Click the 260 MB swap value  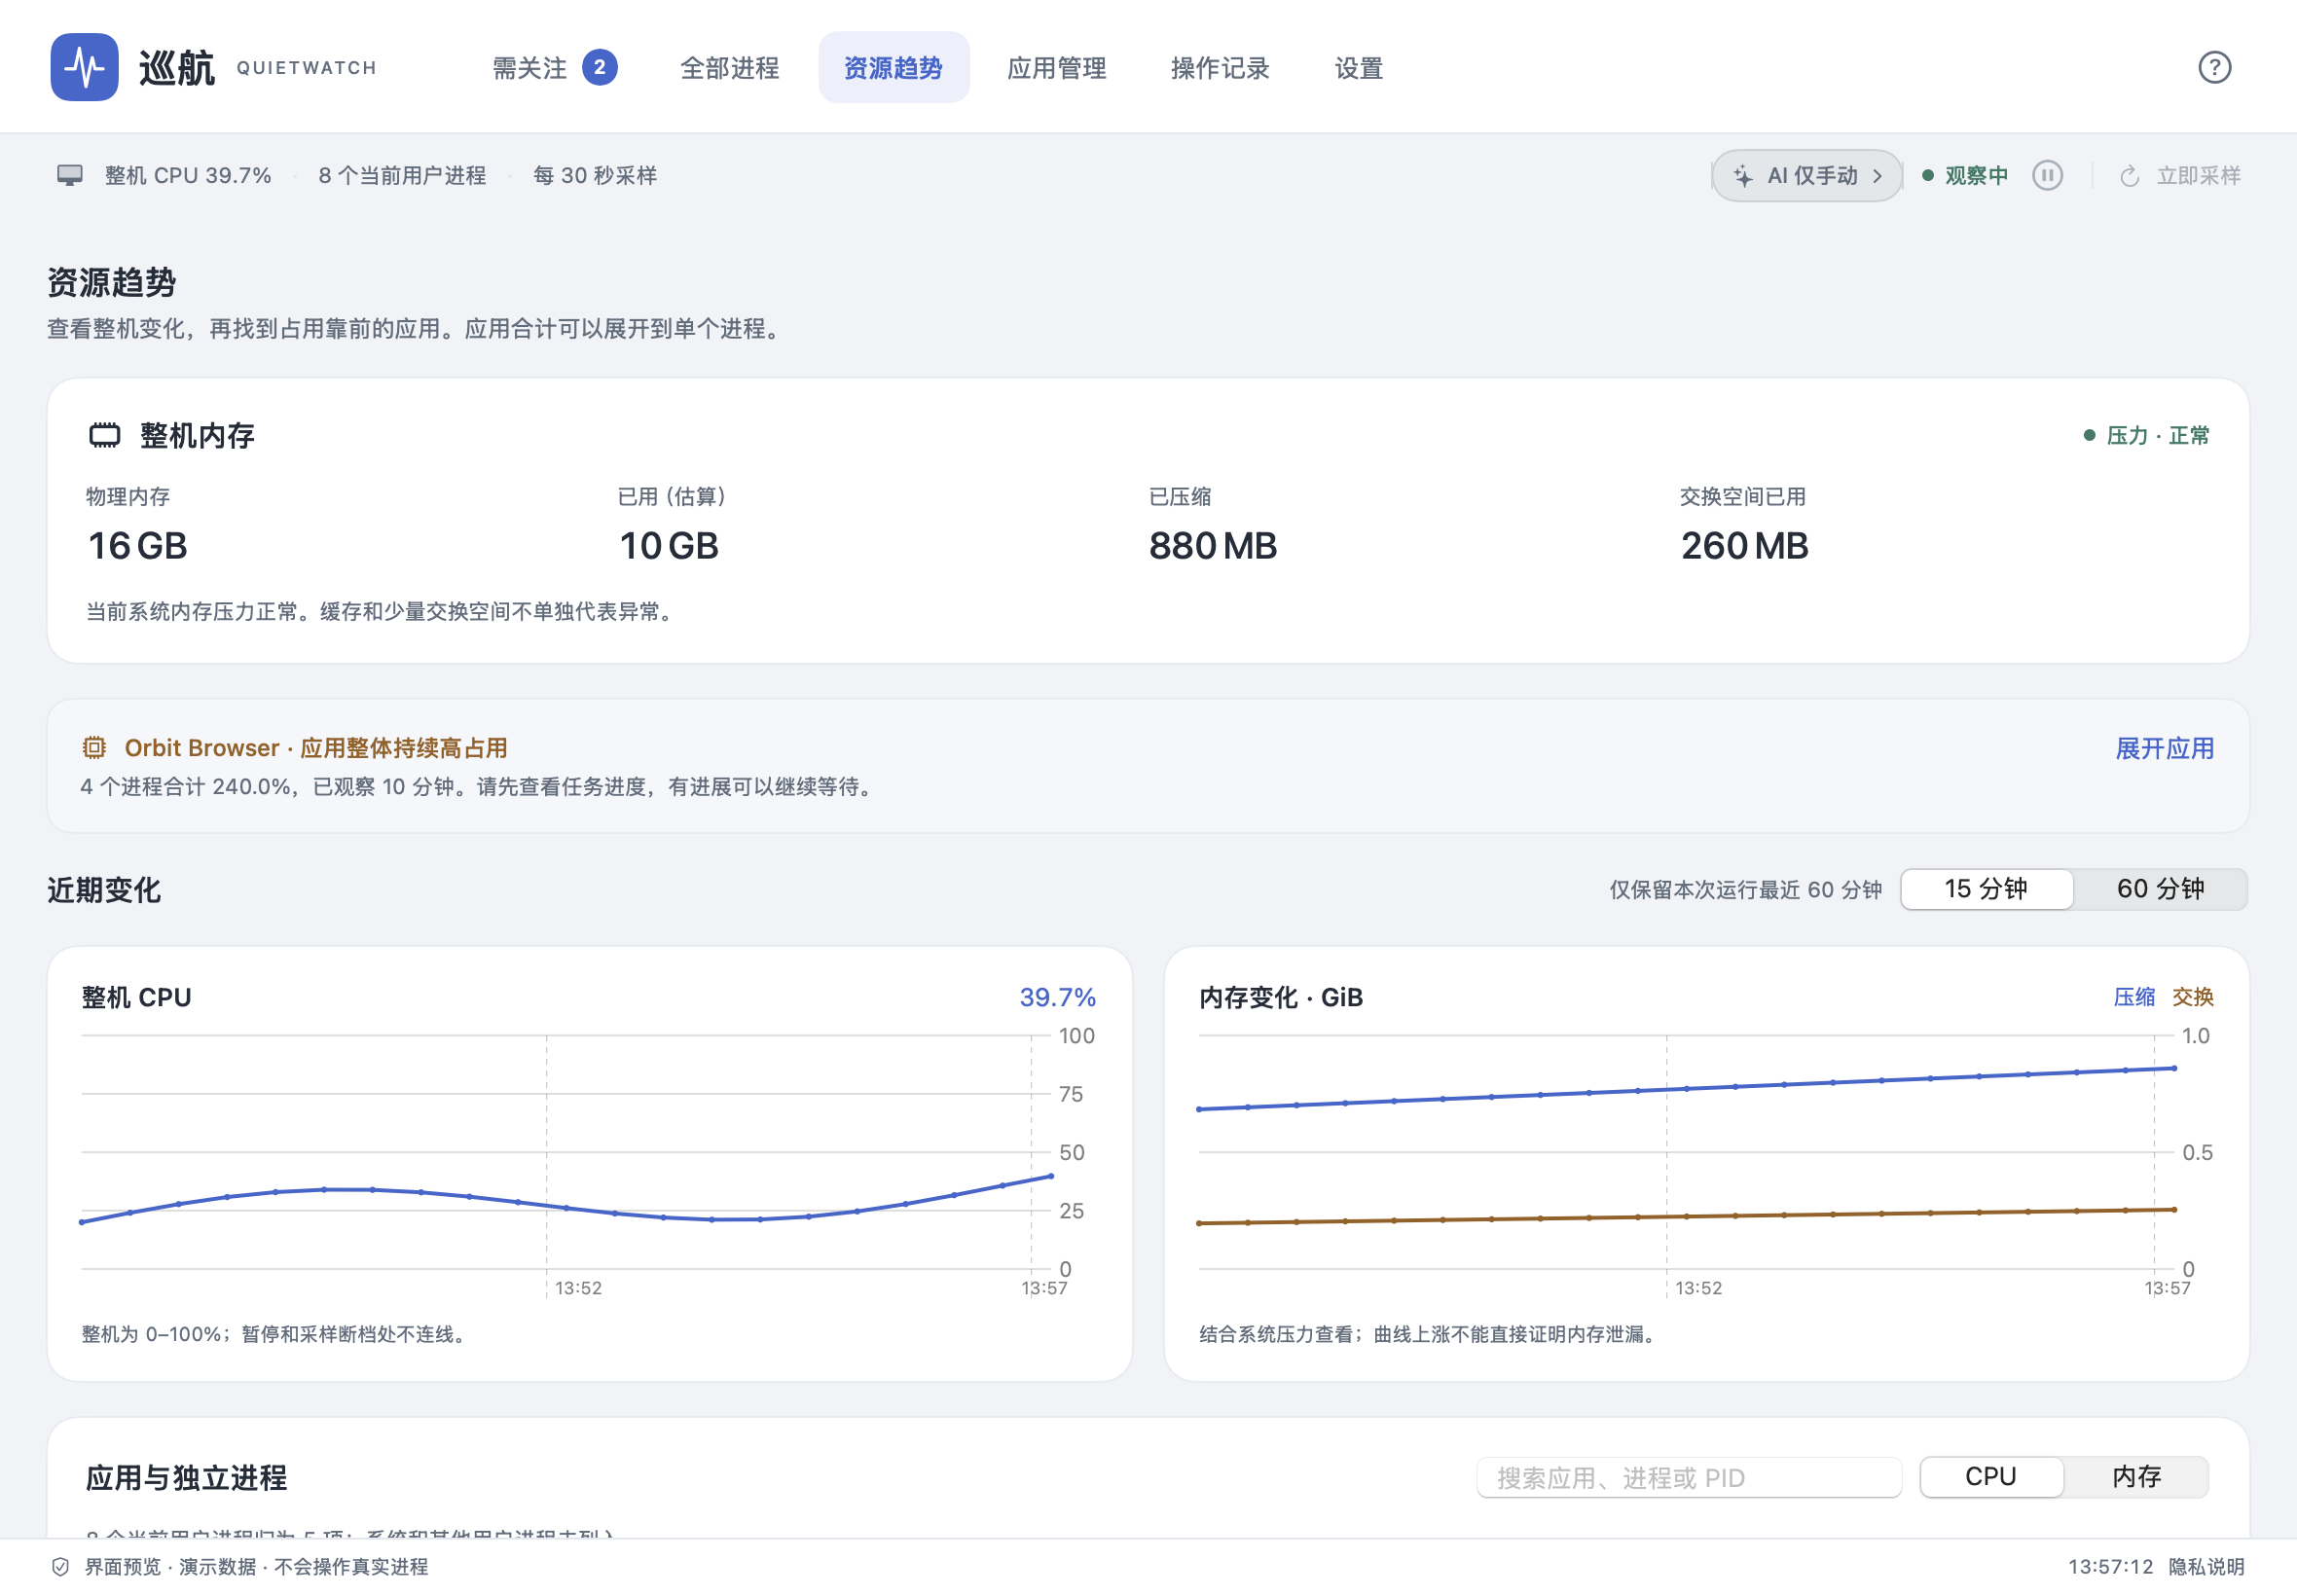[x=1744, y=546]
